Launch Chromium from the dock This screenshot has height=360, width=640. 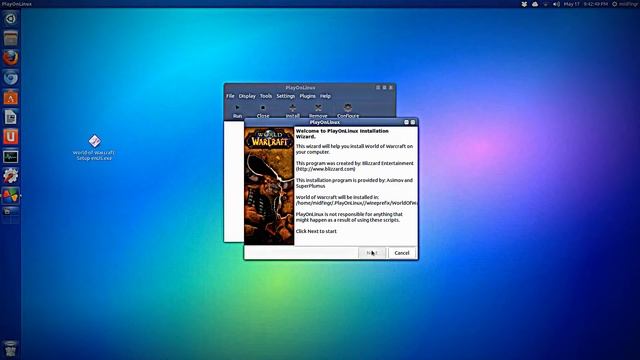tap(11, 78)
